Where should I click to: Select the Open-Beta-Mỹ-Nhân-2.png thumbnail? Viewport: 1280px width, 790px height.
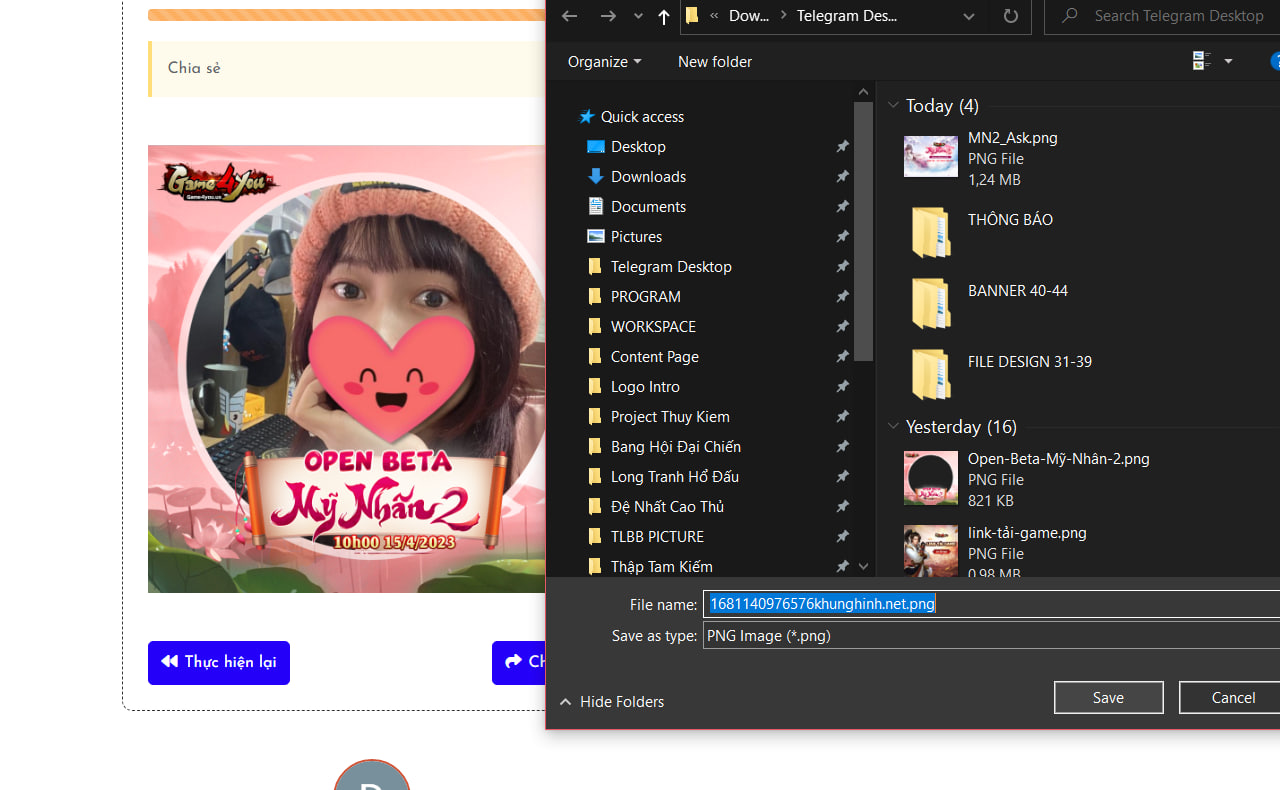click(930, 478)
